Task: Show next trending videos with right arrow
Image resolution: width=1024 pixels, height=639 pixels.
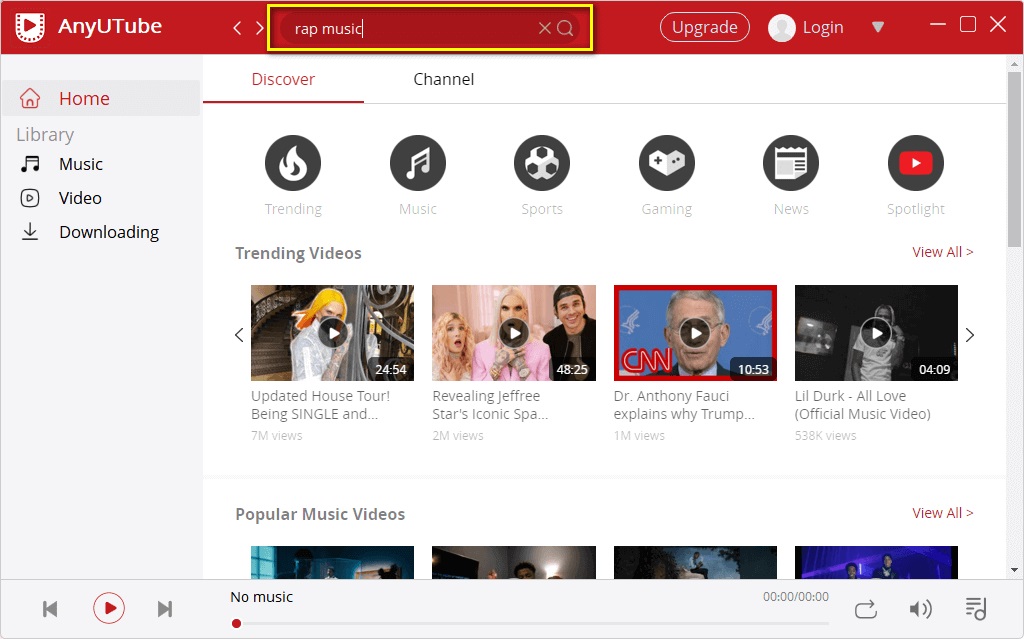Action: pos(969,335)
